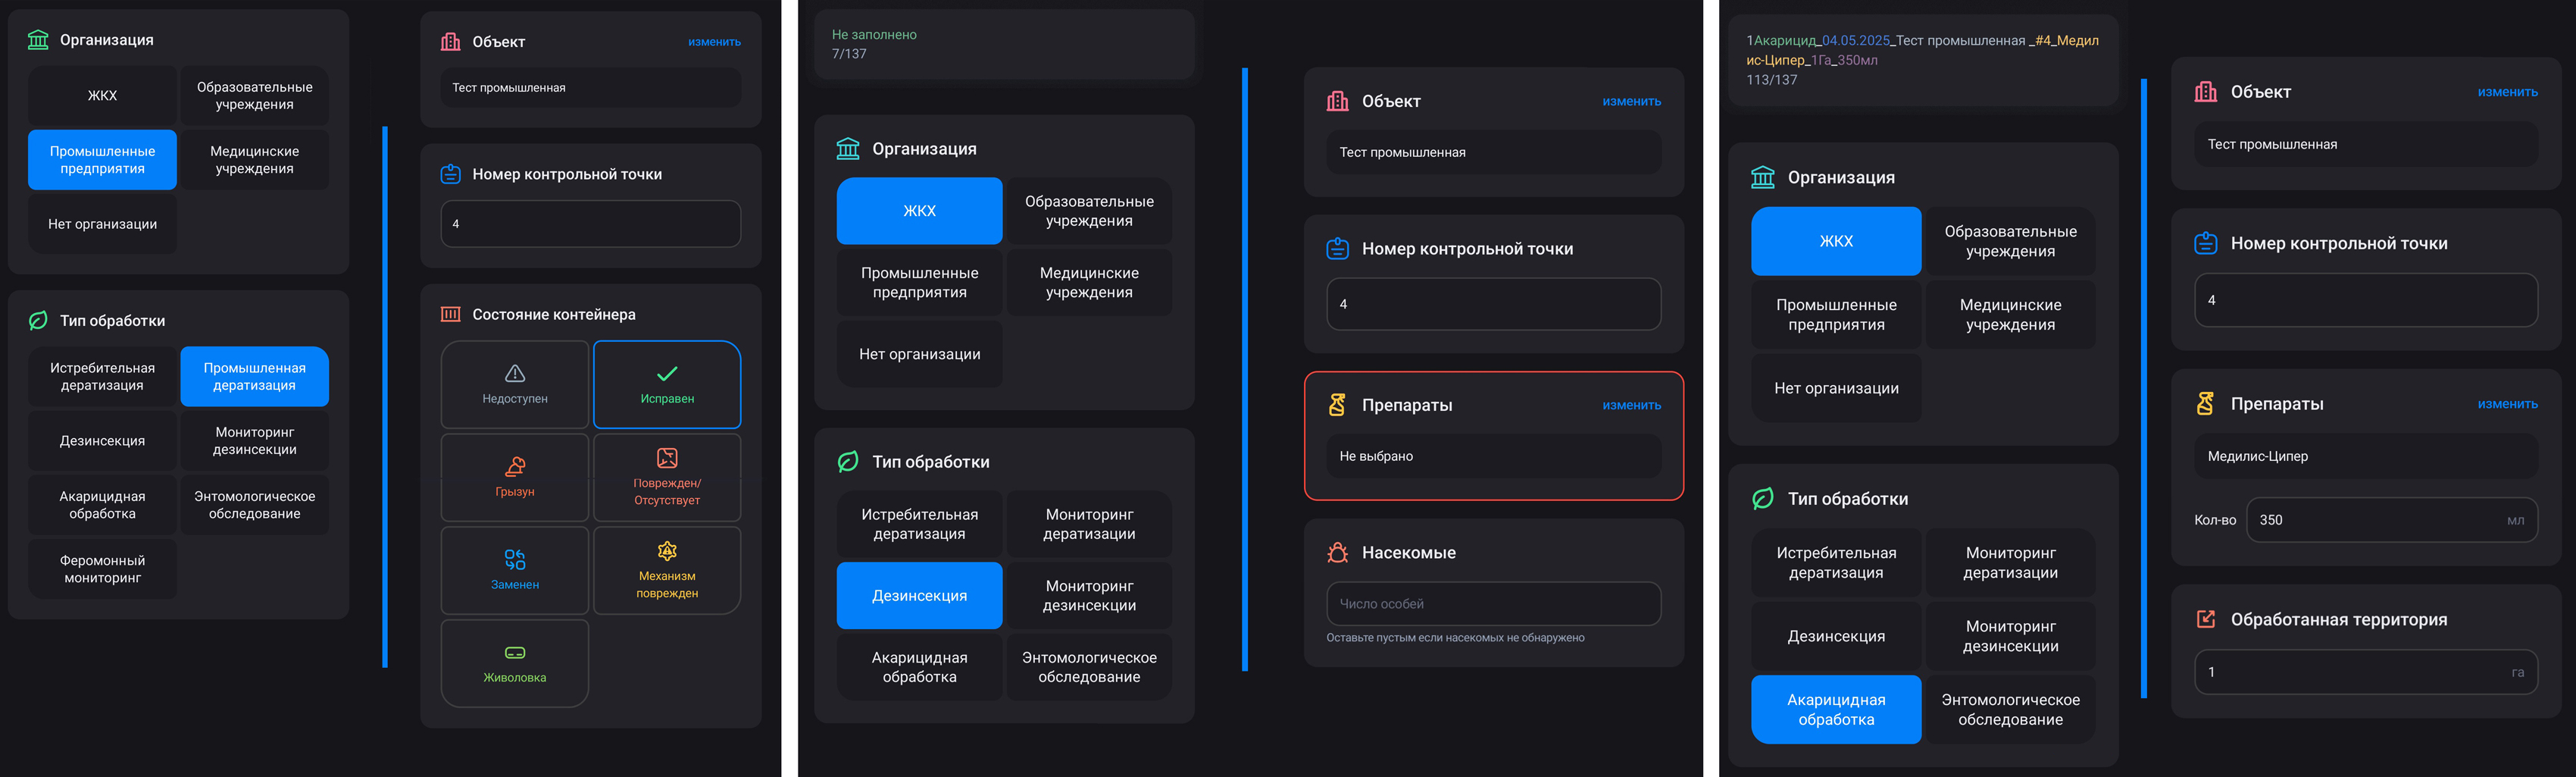Select Феромонный мониторинг treatment type
The height and width of the screenshot is (777, 2576).
(102, 568)
